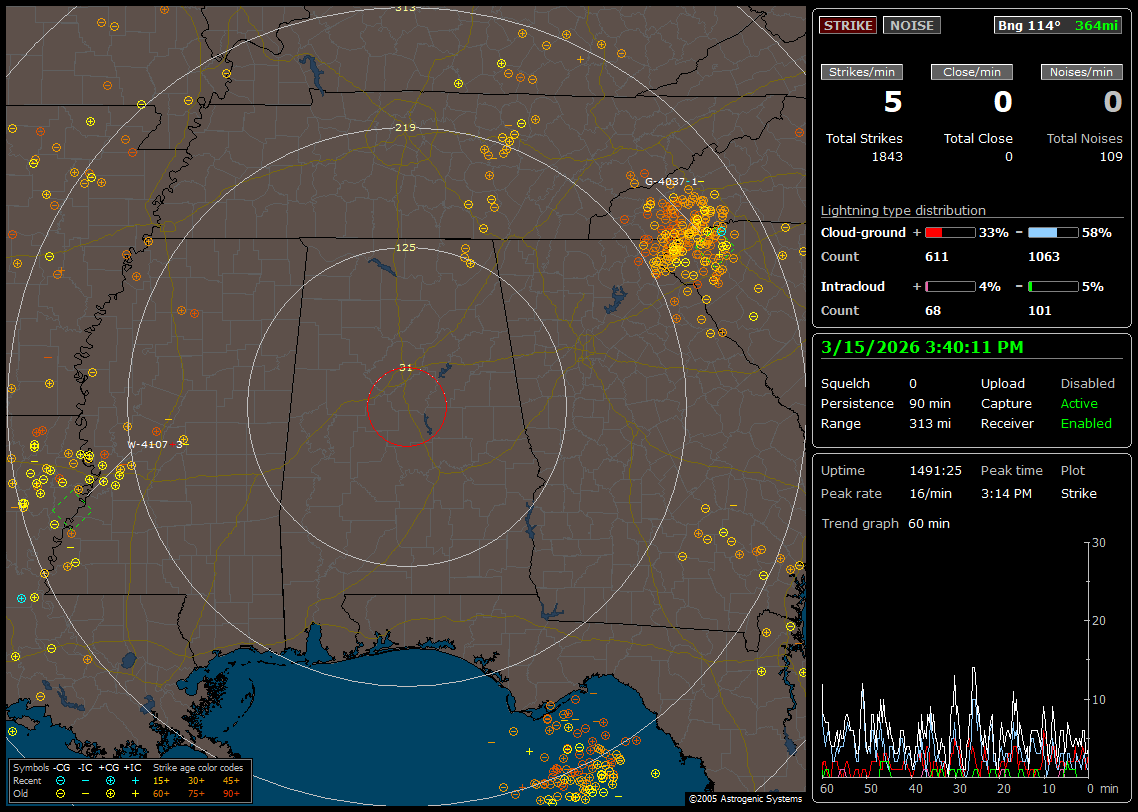Click the gray NOISE indicator button

pos(911,26)
